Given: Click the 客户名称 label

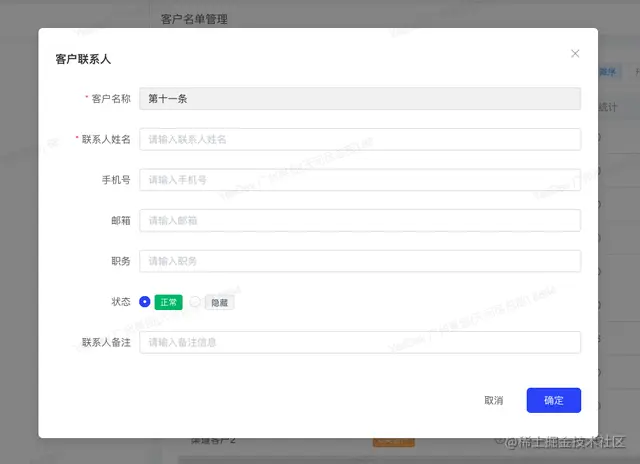Looking at the screenshot, I should (111, 98).
